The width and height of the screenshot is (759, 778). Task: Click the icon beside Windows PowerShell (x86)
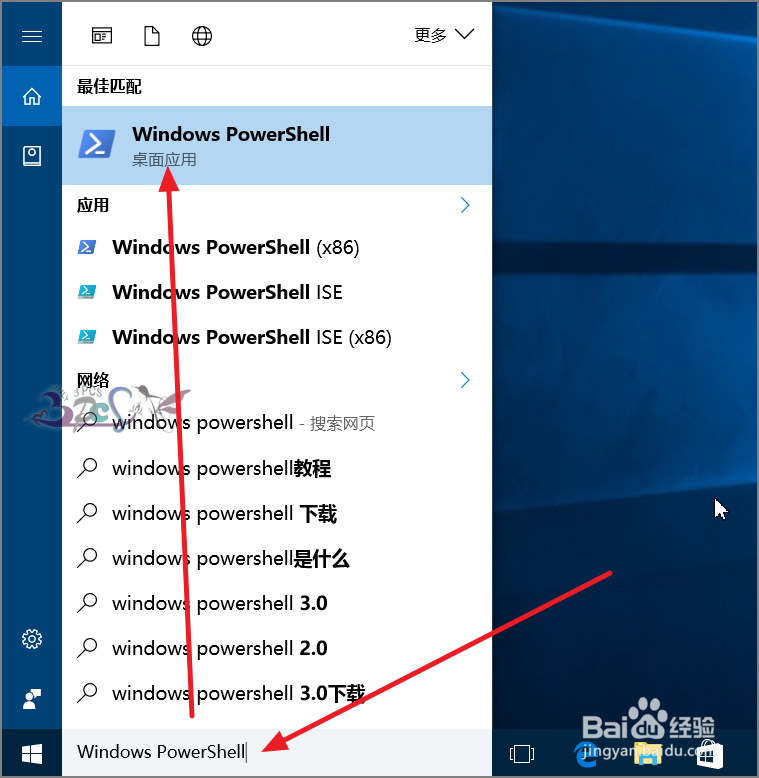coord(87,247)
